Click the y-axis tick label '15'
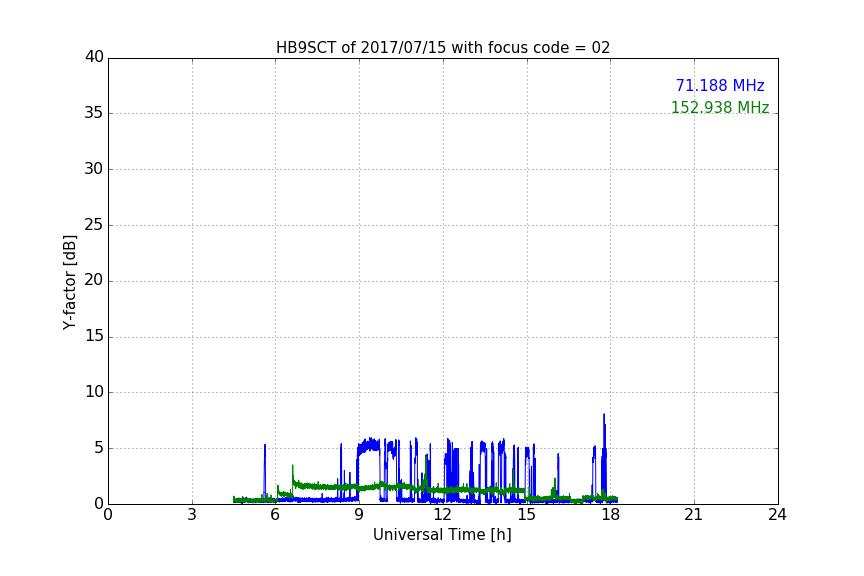This screenshot has width=864, height=576. [x=94, y=336]
